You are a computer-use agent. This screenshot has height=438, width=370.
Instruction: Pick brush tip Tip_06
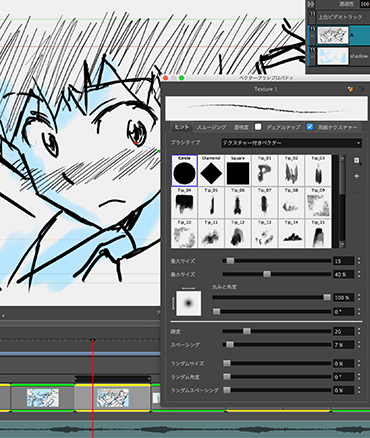pos(238,202)
